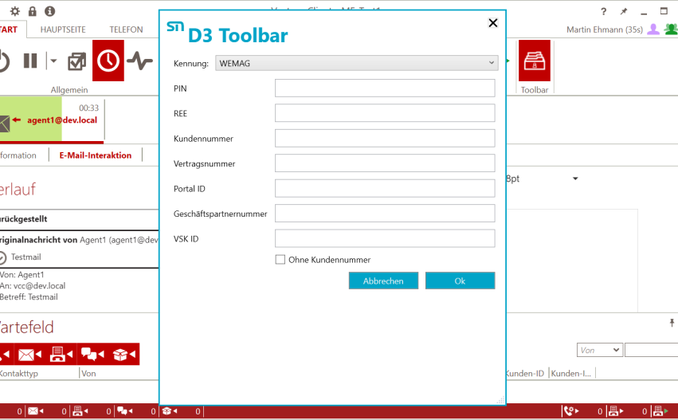Expand the dropdown arrow next to pause

53,62
